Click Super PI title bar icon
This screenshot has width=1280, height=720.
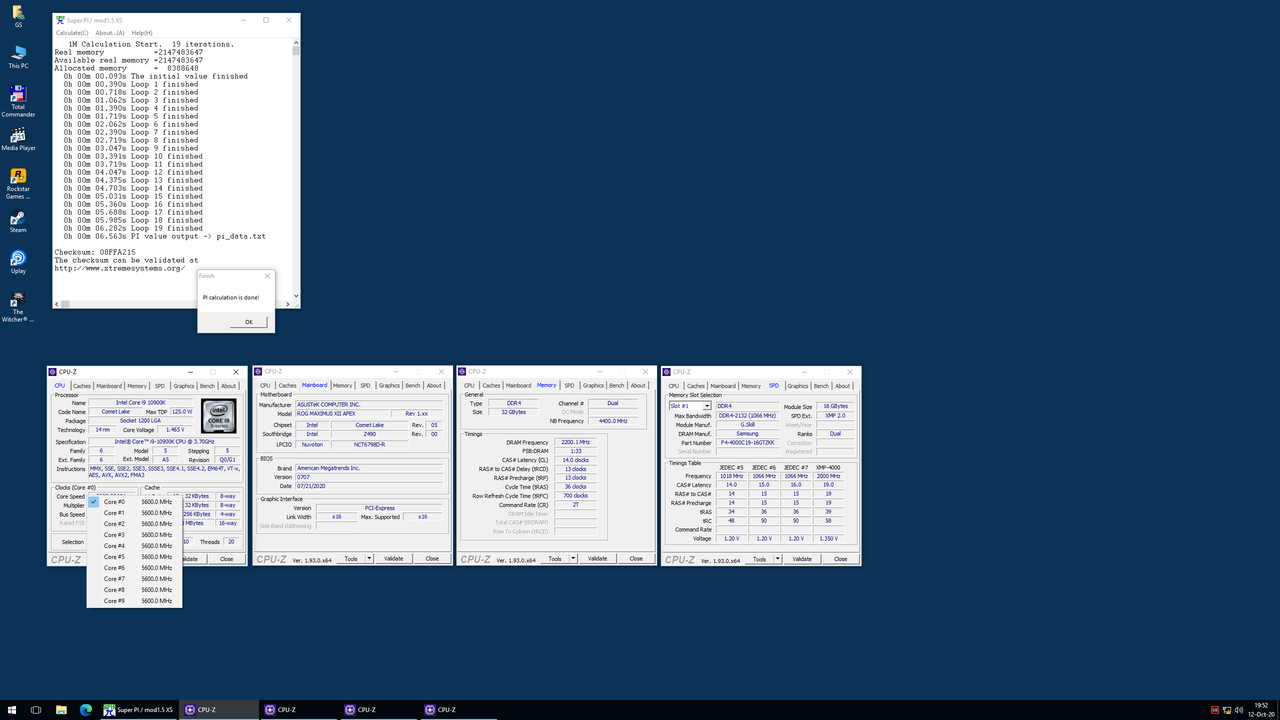click(x=60, y=20)
